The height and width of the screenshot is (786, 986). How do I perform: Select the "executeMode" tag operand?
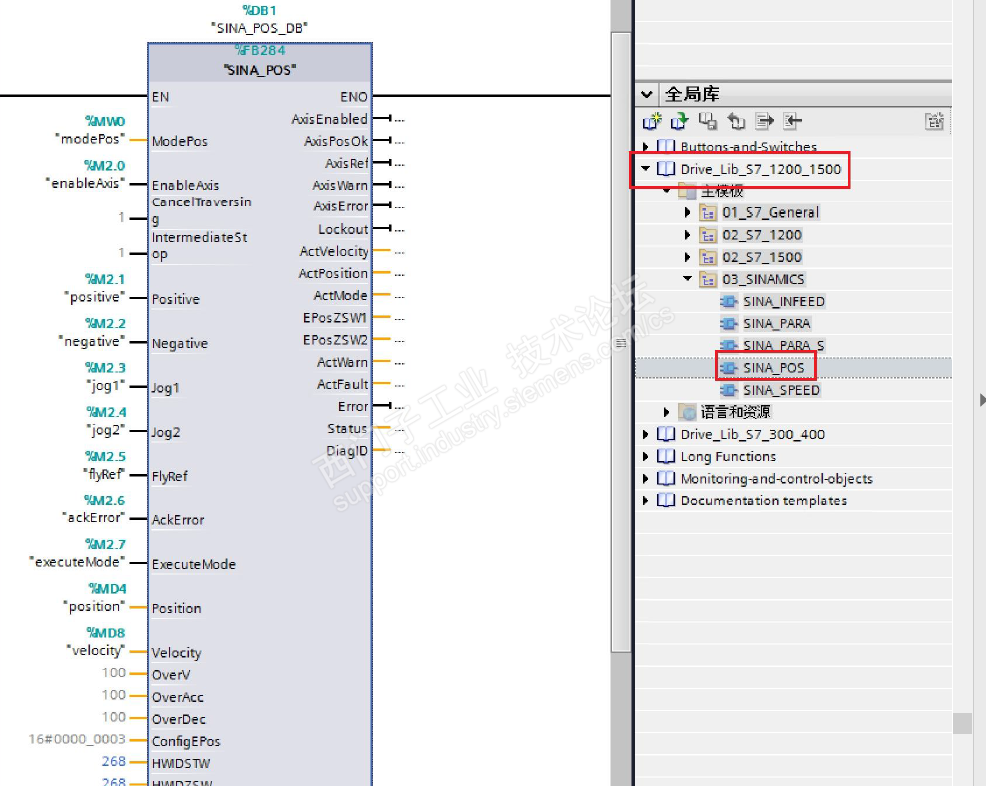point(77,562)
